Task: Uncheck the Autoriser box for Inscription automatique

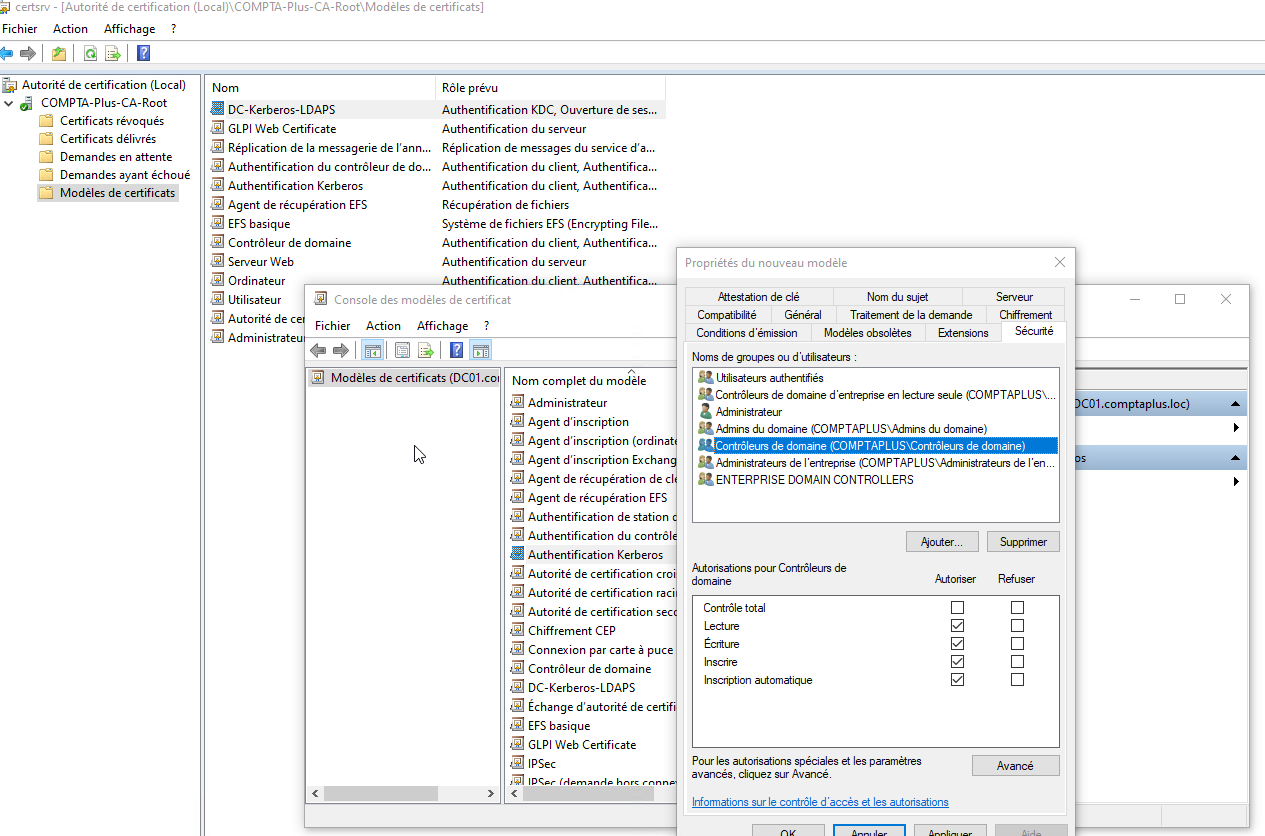Action: [958, 680]
